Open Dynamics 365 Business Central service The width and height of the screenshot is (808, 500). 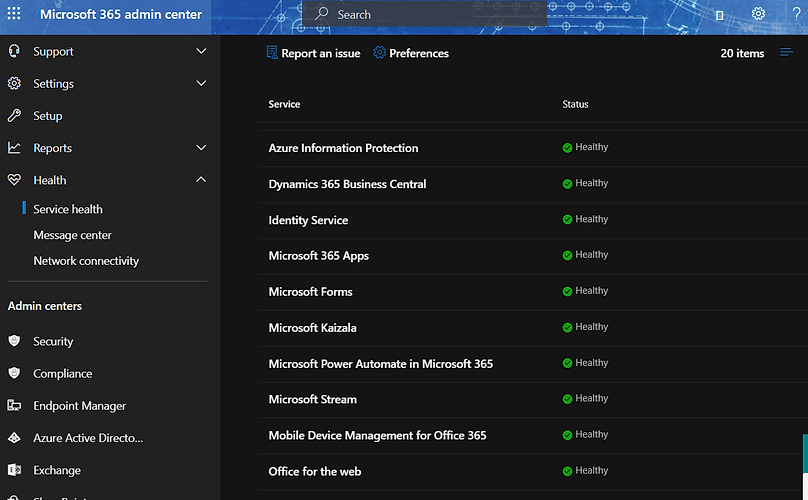tap(347, 184)
